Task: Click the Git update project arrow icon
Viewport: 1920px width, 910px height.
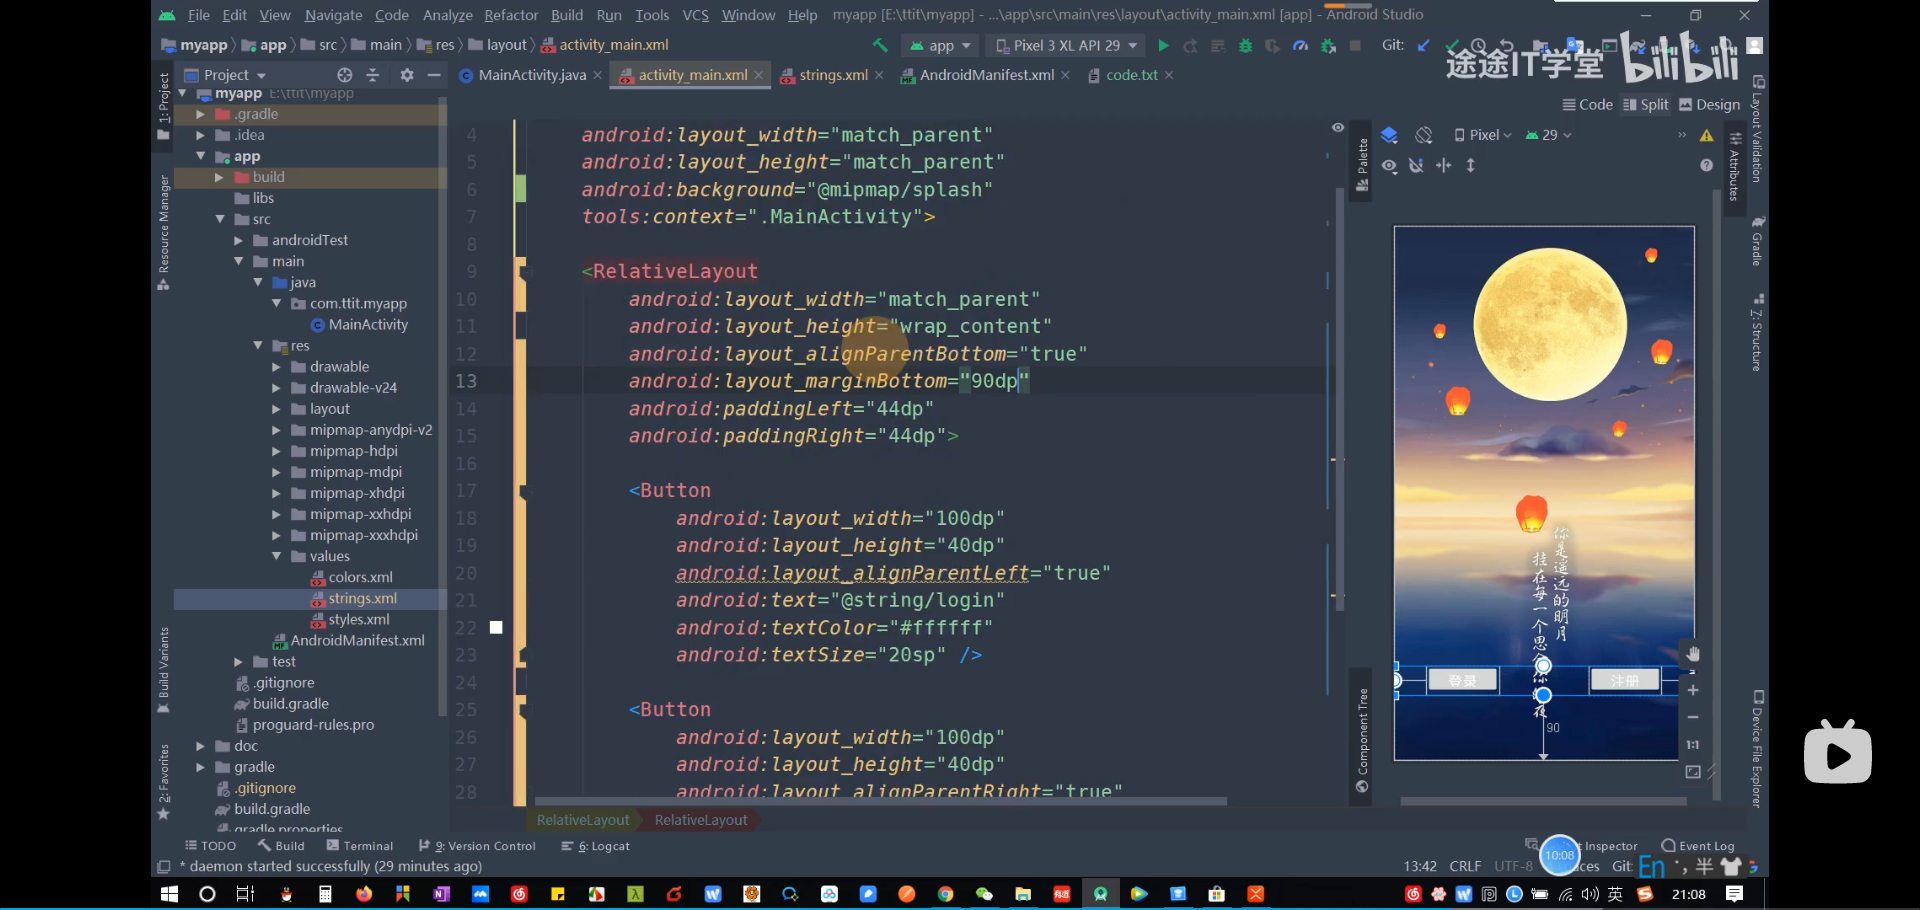Action: click(1423, 45)
